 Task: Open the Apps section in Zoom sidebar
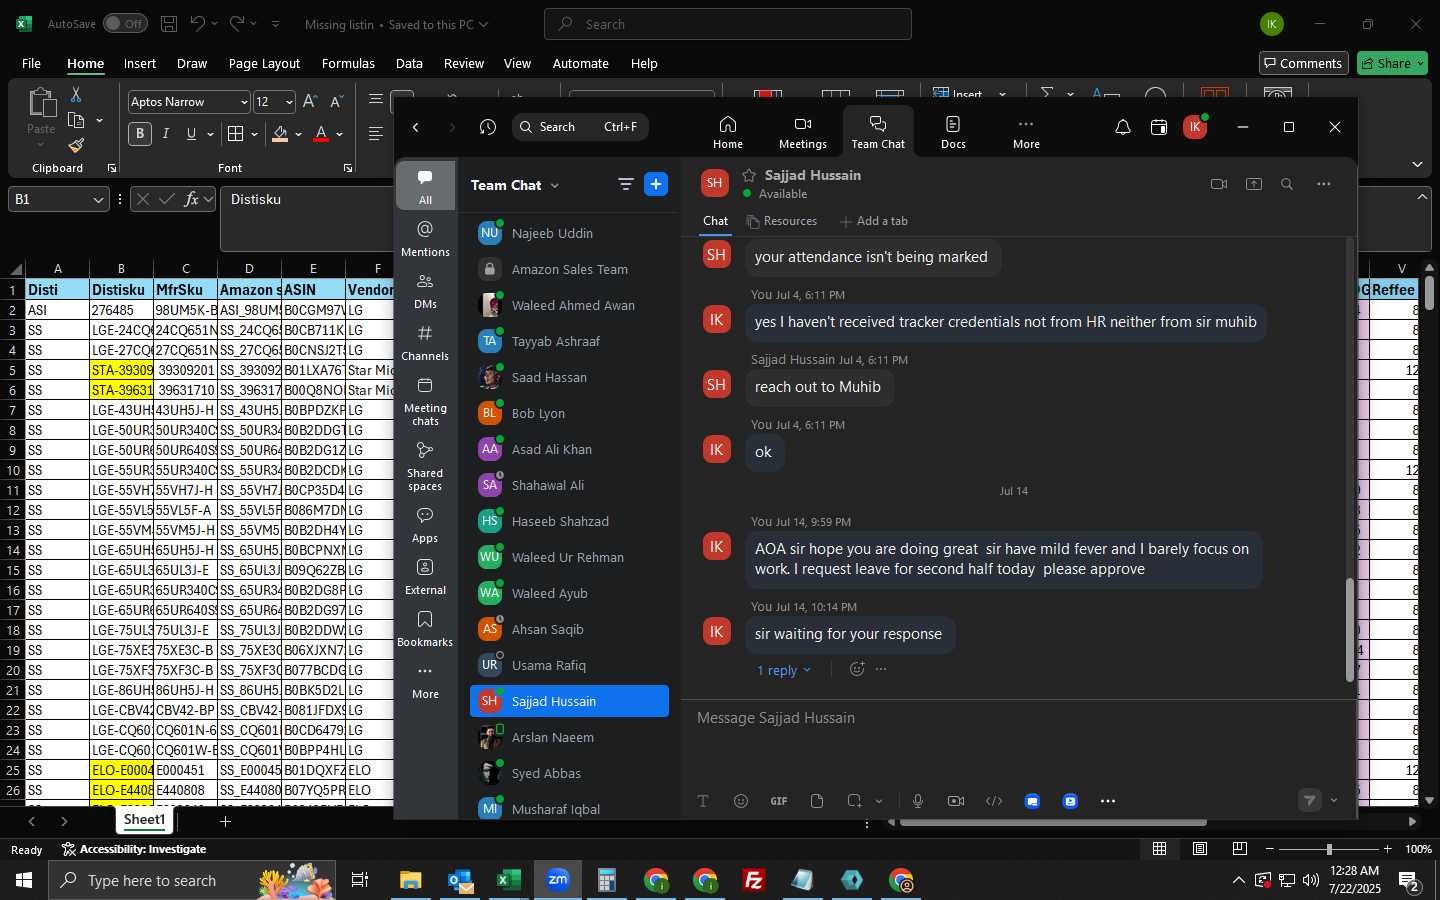click(x=425, y=525)
